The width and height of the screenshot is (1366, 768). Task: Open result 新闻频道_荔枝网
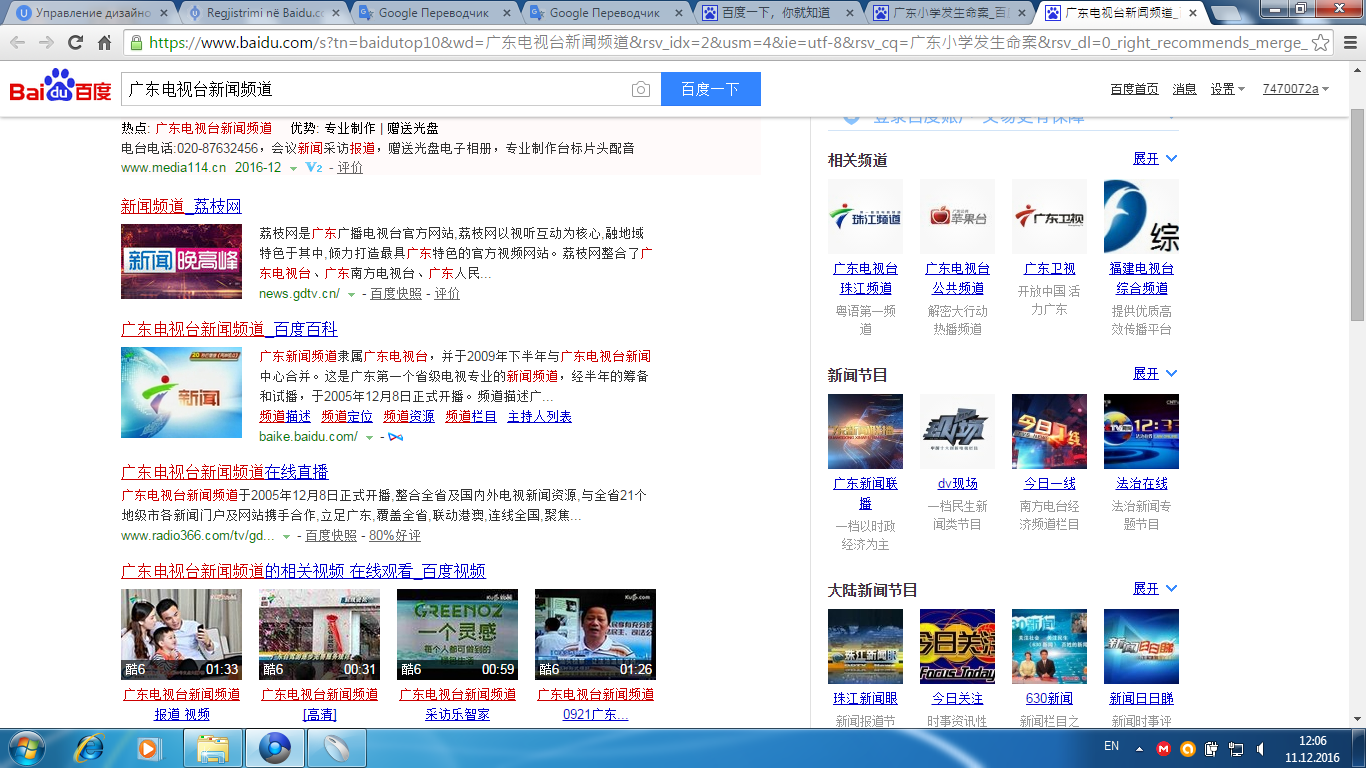click(181, 206)
